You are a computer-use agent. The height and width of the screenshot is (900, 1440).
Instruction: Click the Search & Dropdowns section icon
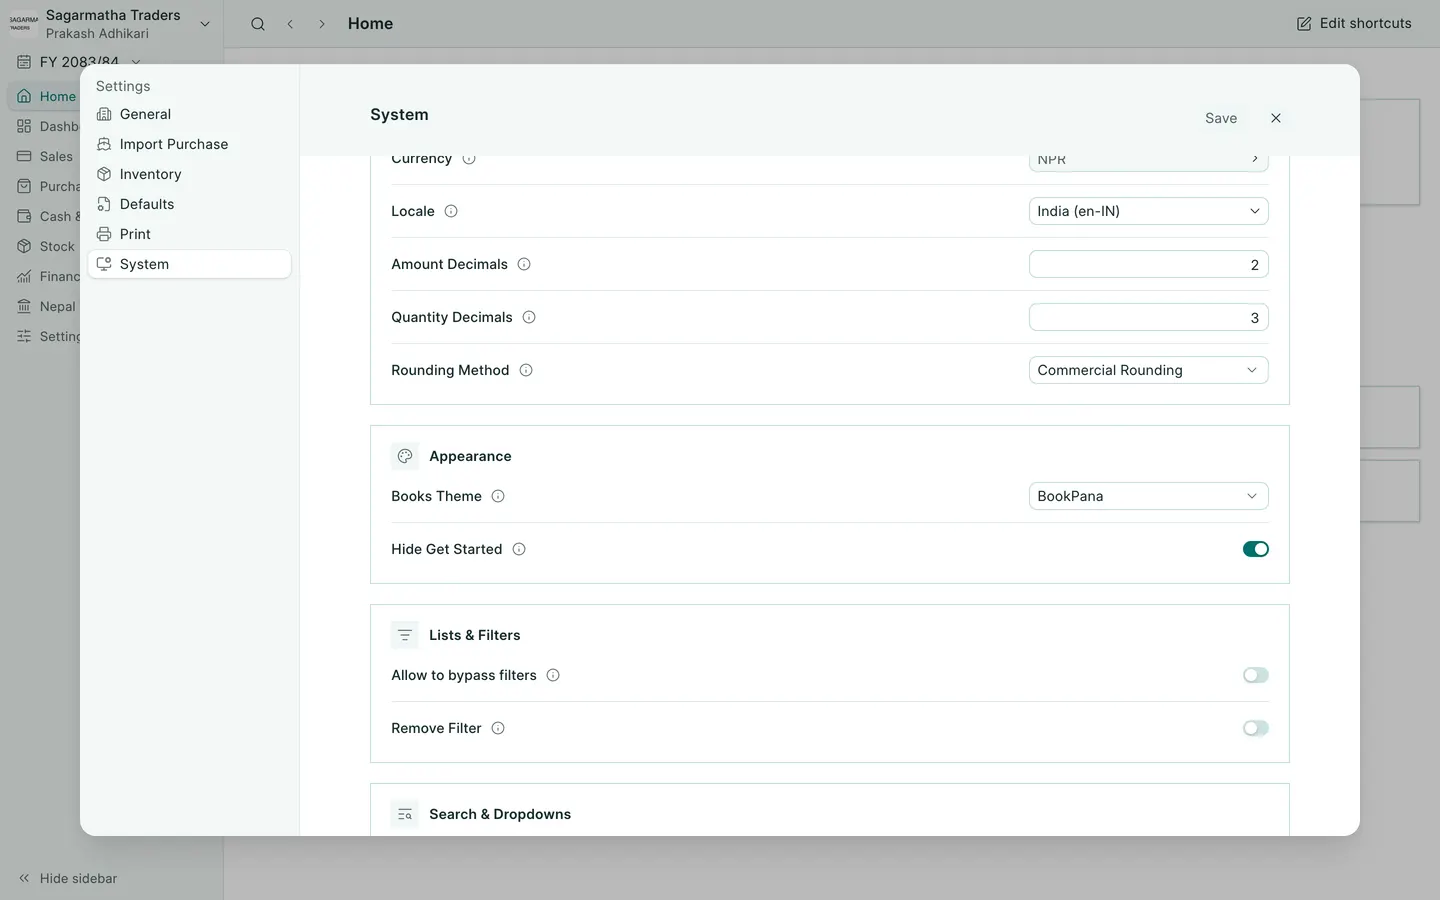[x=405, y=814]
